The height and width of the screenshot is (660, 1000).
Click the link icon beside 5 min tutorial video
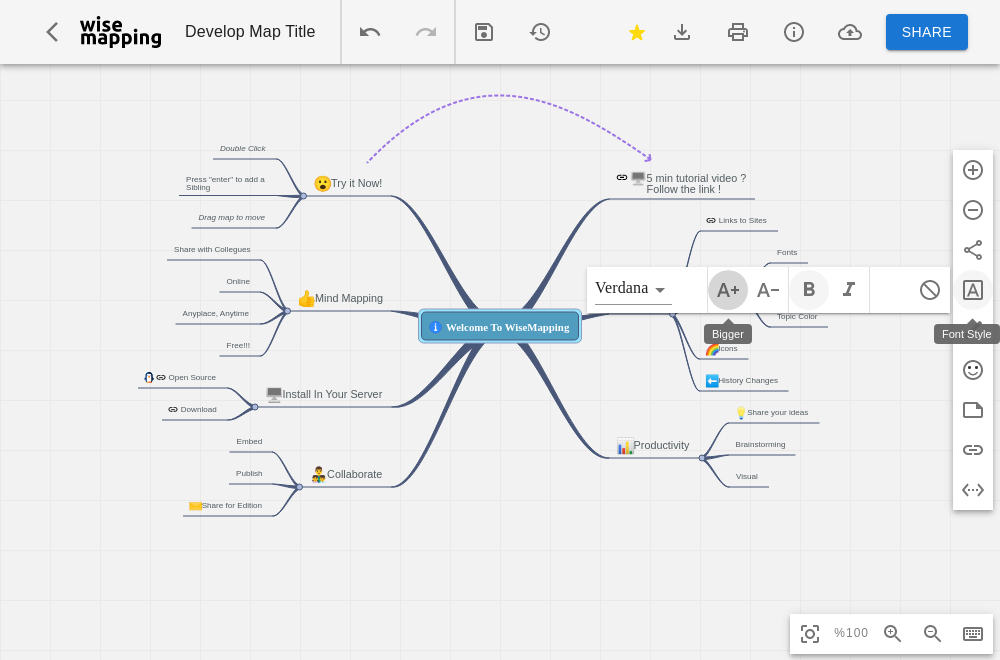click(x=622, y=177)
